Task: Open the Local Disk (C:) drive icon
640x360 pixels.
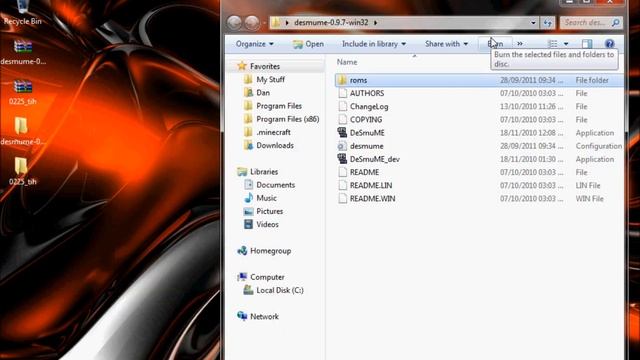Action: [x=248, y=290]
